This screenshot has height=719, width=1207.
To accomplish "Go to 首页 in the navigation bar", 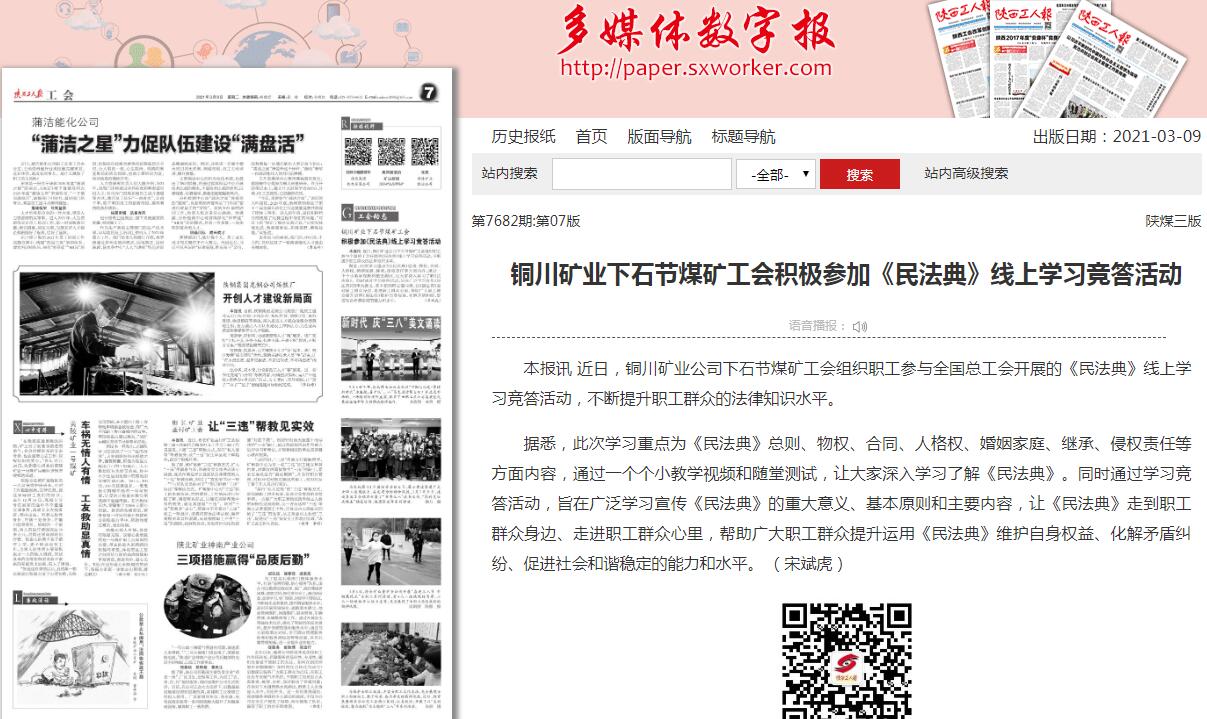I will (x=591, y=137).
